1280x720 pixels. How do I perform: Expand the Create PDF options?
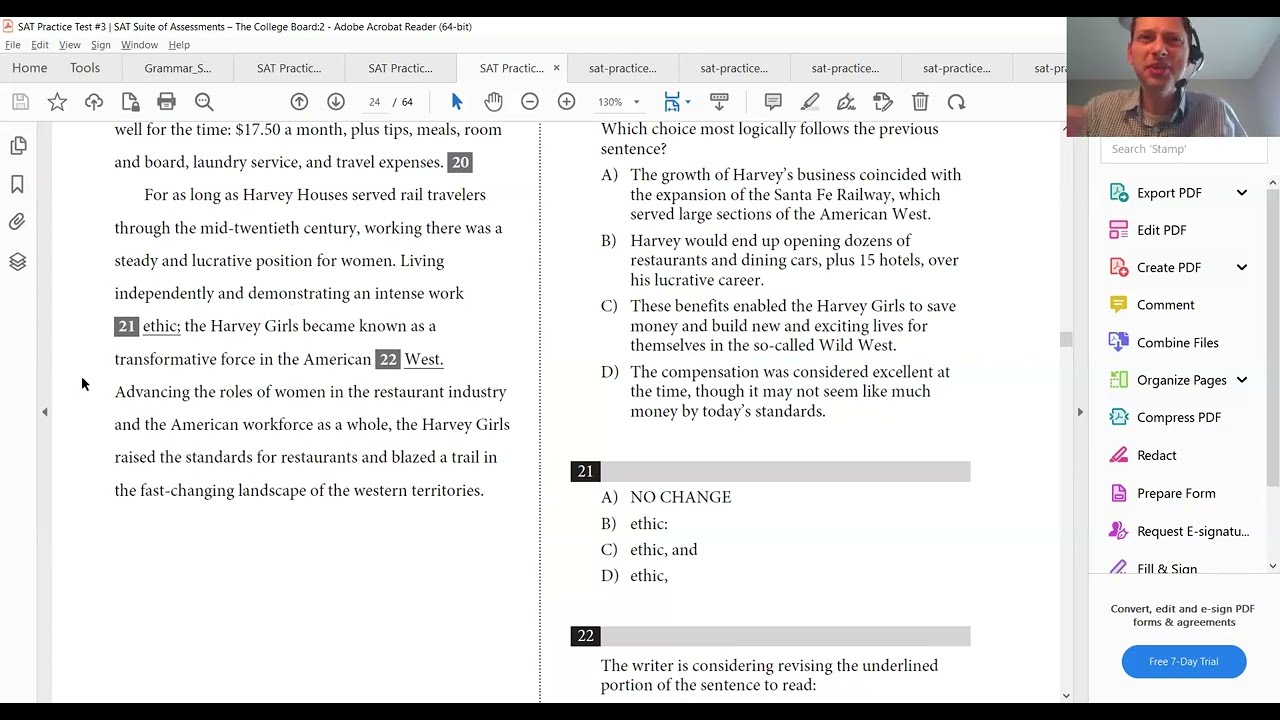1242,268
